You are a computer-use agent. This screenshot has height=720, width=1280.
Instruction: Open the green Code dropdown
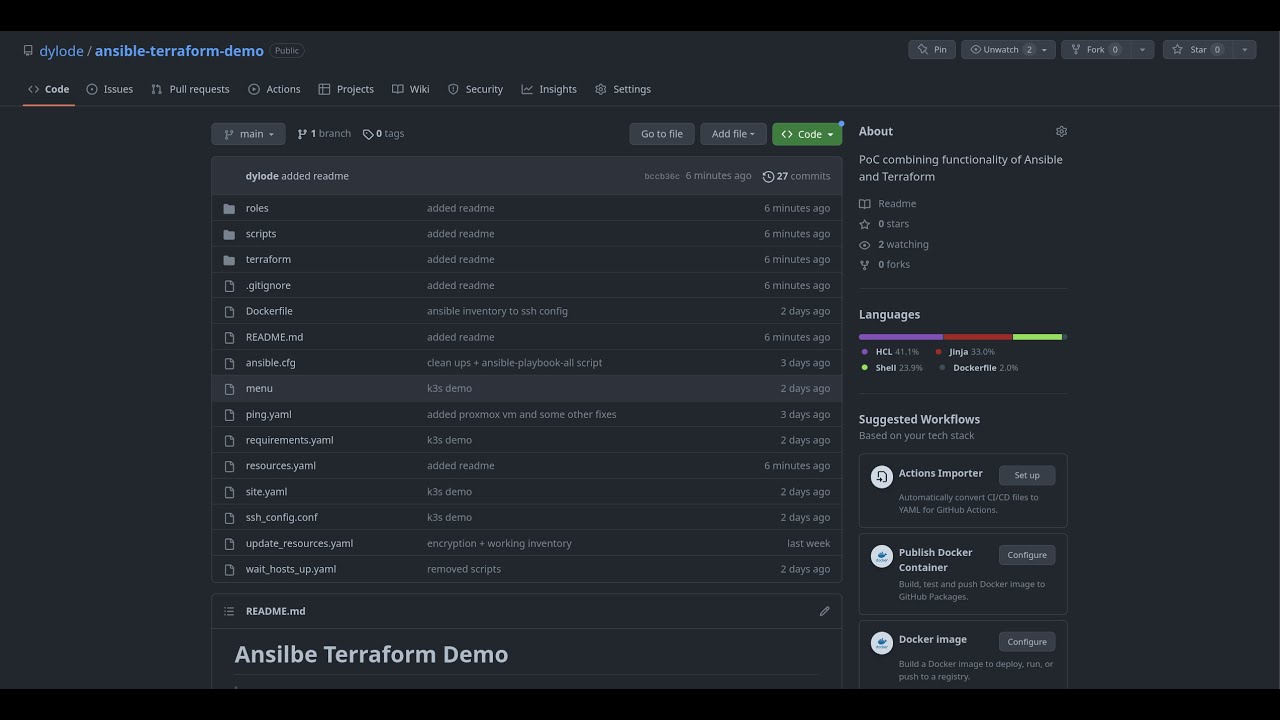[x=807, y=134]
